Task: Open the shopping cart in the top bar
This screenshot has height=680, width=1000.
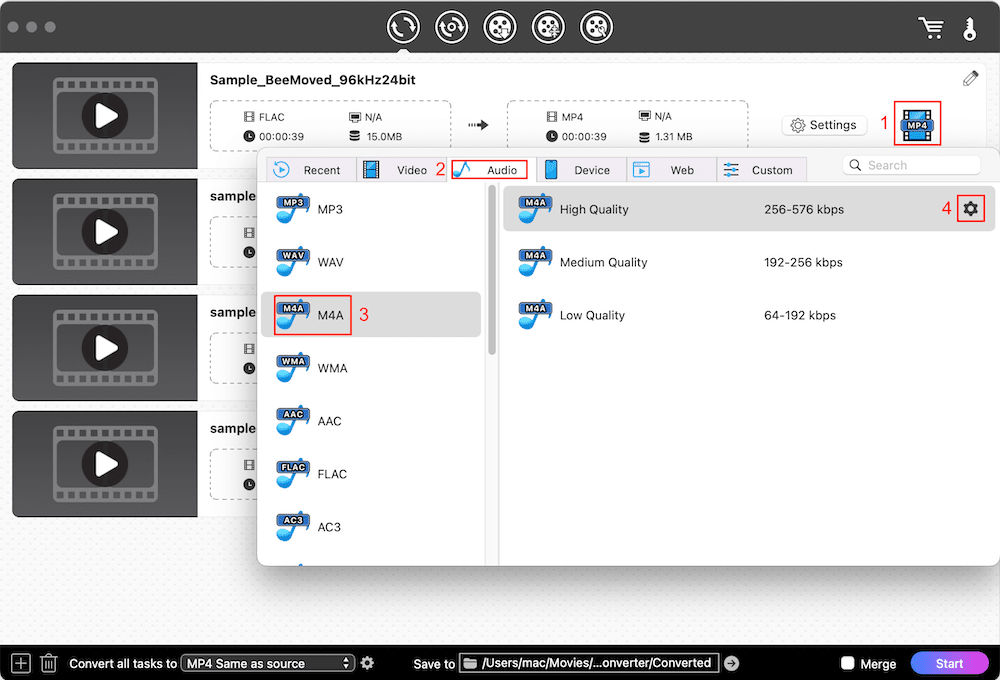Action: pos(931,27)
